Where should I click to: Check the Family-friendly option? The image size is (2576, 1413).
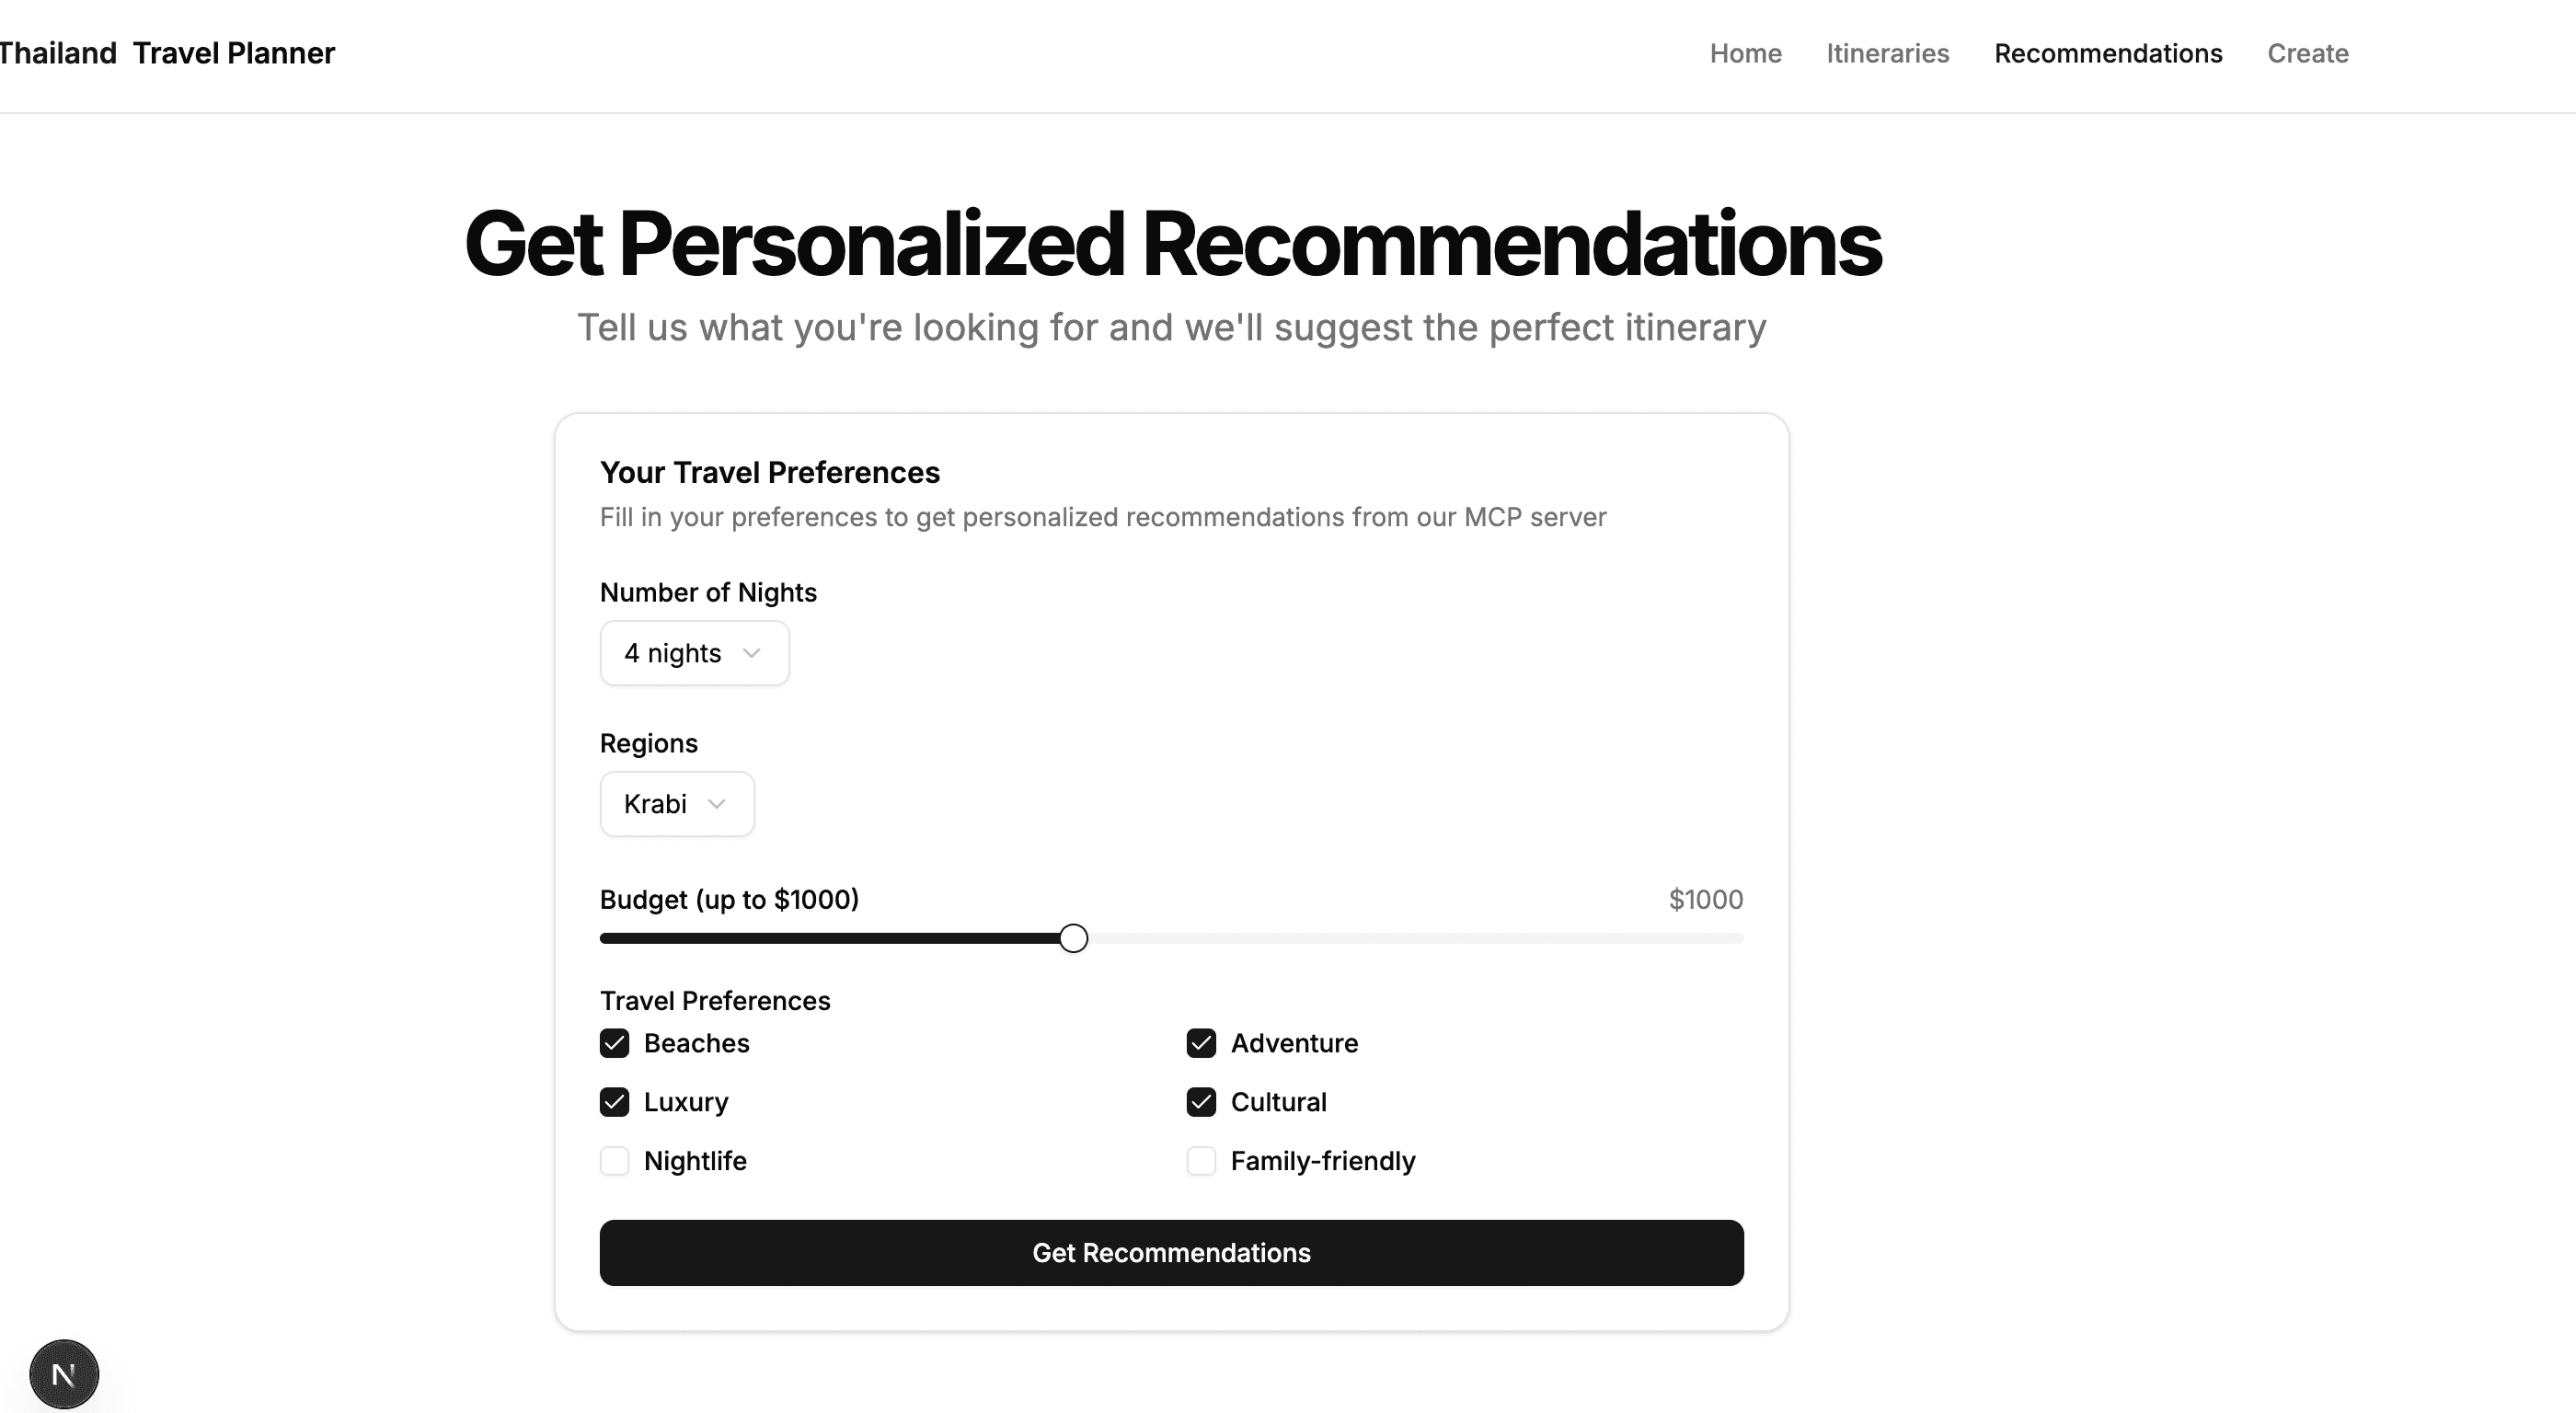click(1201, 1161)
